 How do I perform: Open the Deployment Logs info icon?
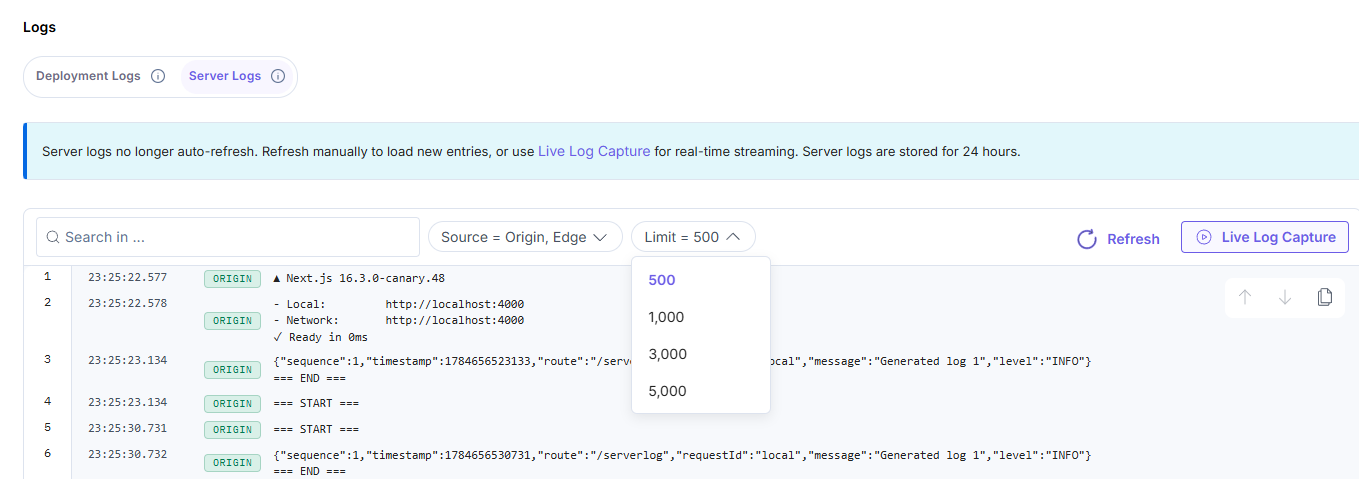(158, 76)
